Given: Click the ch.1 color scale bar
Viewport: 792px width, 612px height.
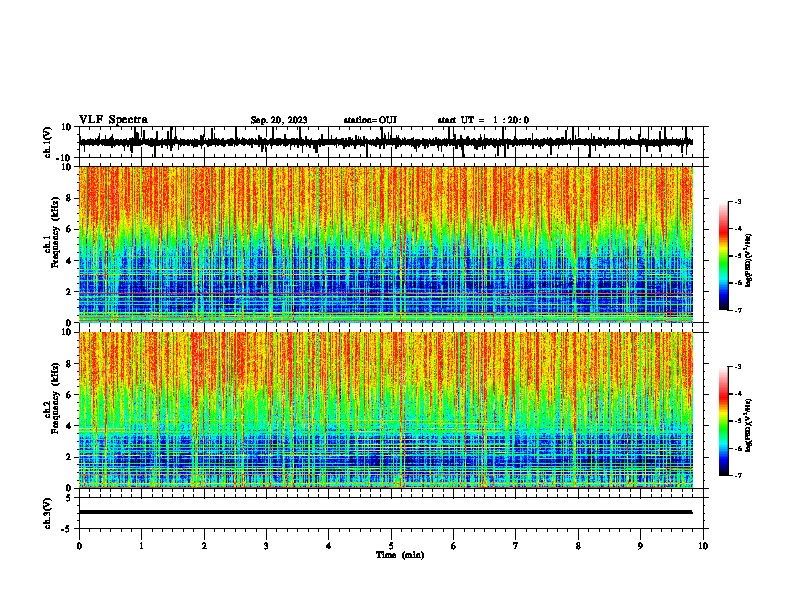Looking at the screenshot, I should (723, 256).
